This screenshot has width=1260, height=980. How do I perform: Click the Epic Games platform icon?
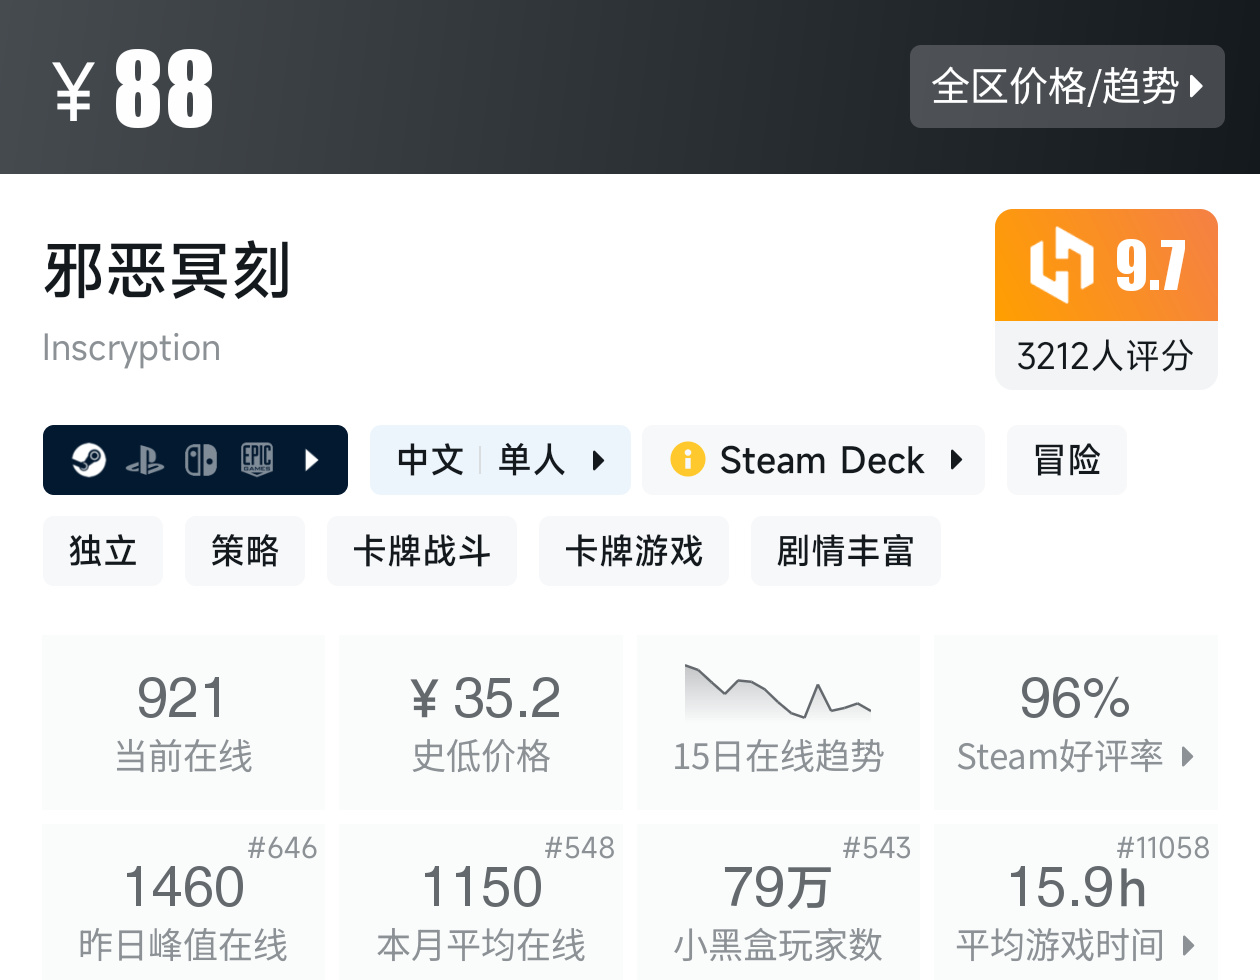[x=257, y=460]
